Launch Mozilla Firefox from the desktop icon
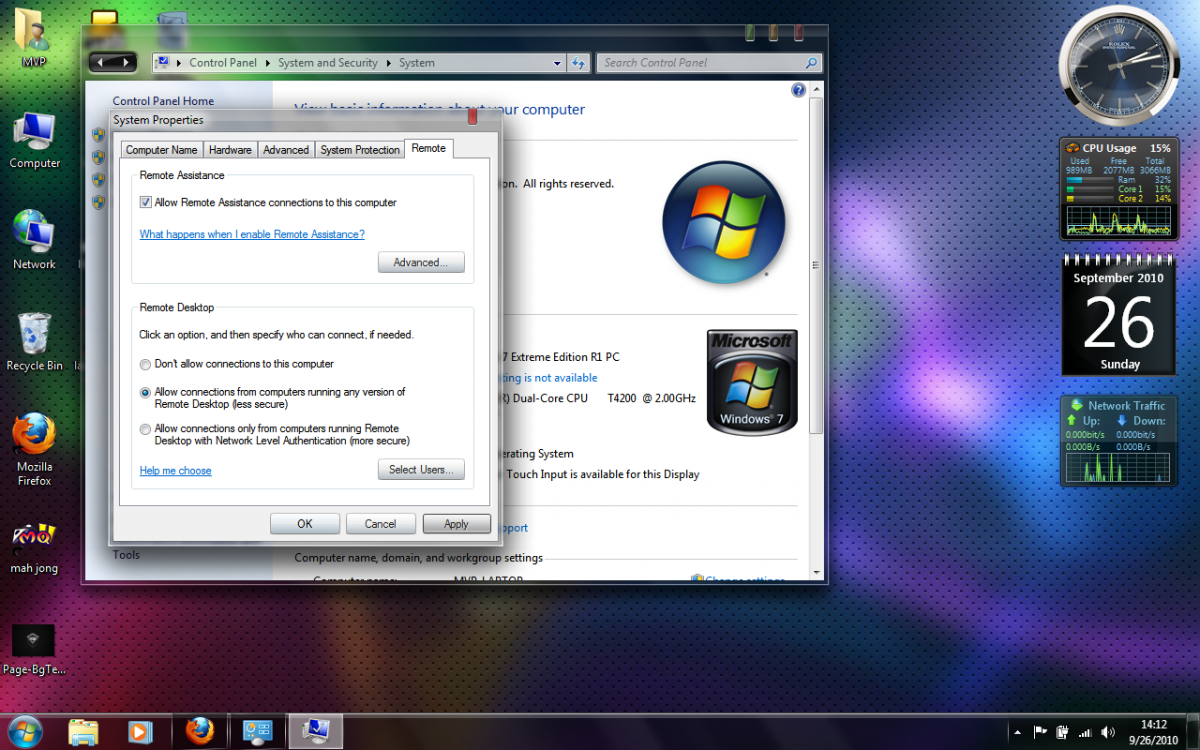The width and height of the screenshot is (1200, 750). (x=34, y=450)
